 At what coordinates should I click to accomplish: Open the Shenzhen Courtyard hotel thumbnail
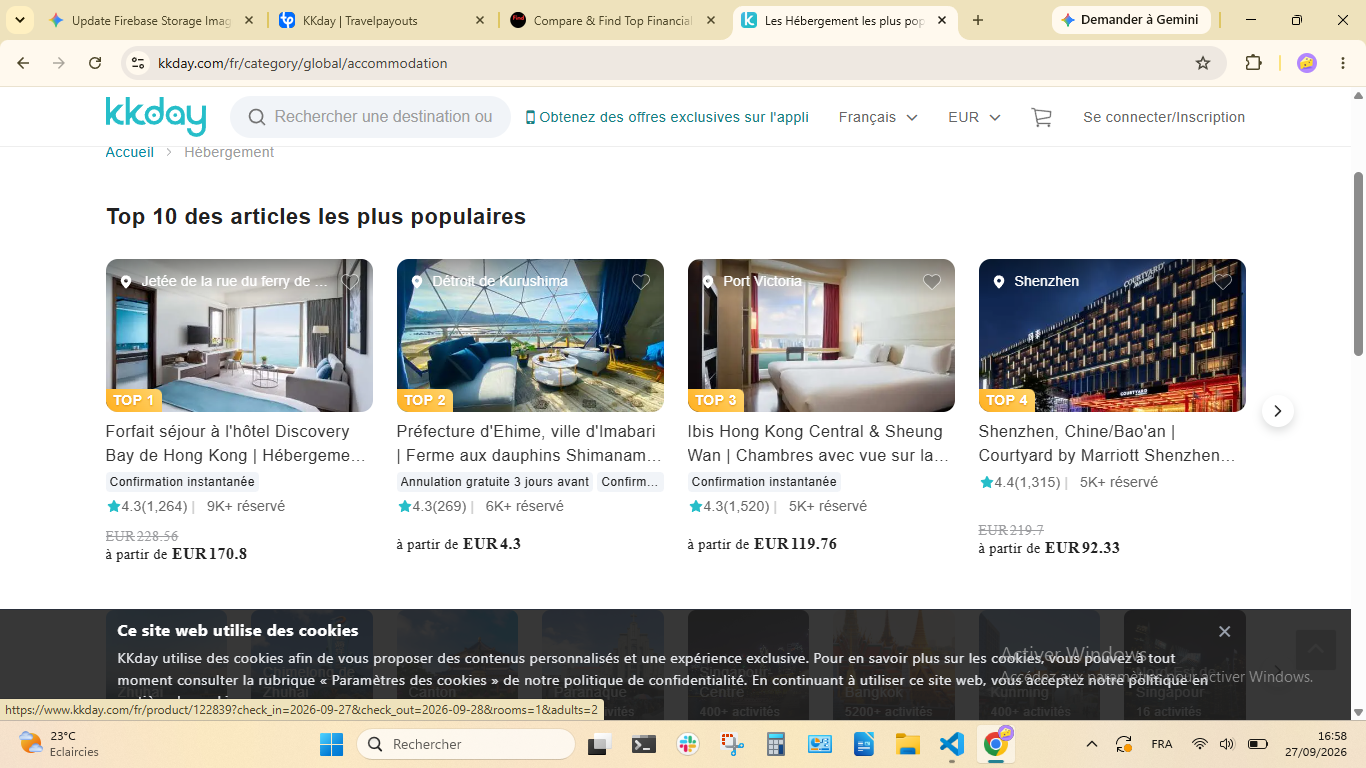(1112, 335)
